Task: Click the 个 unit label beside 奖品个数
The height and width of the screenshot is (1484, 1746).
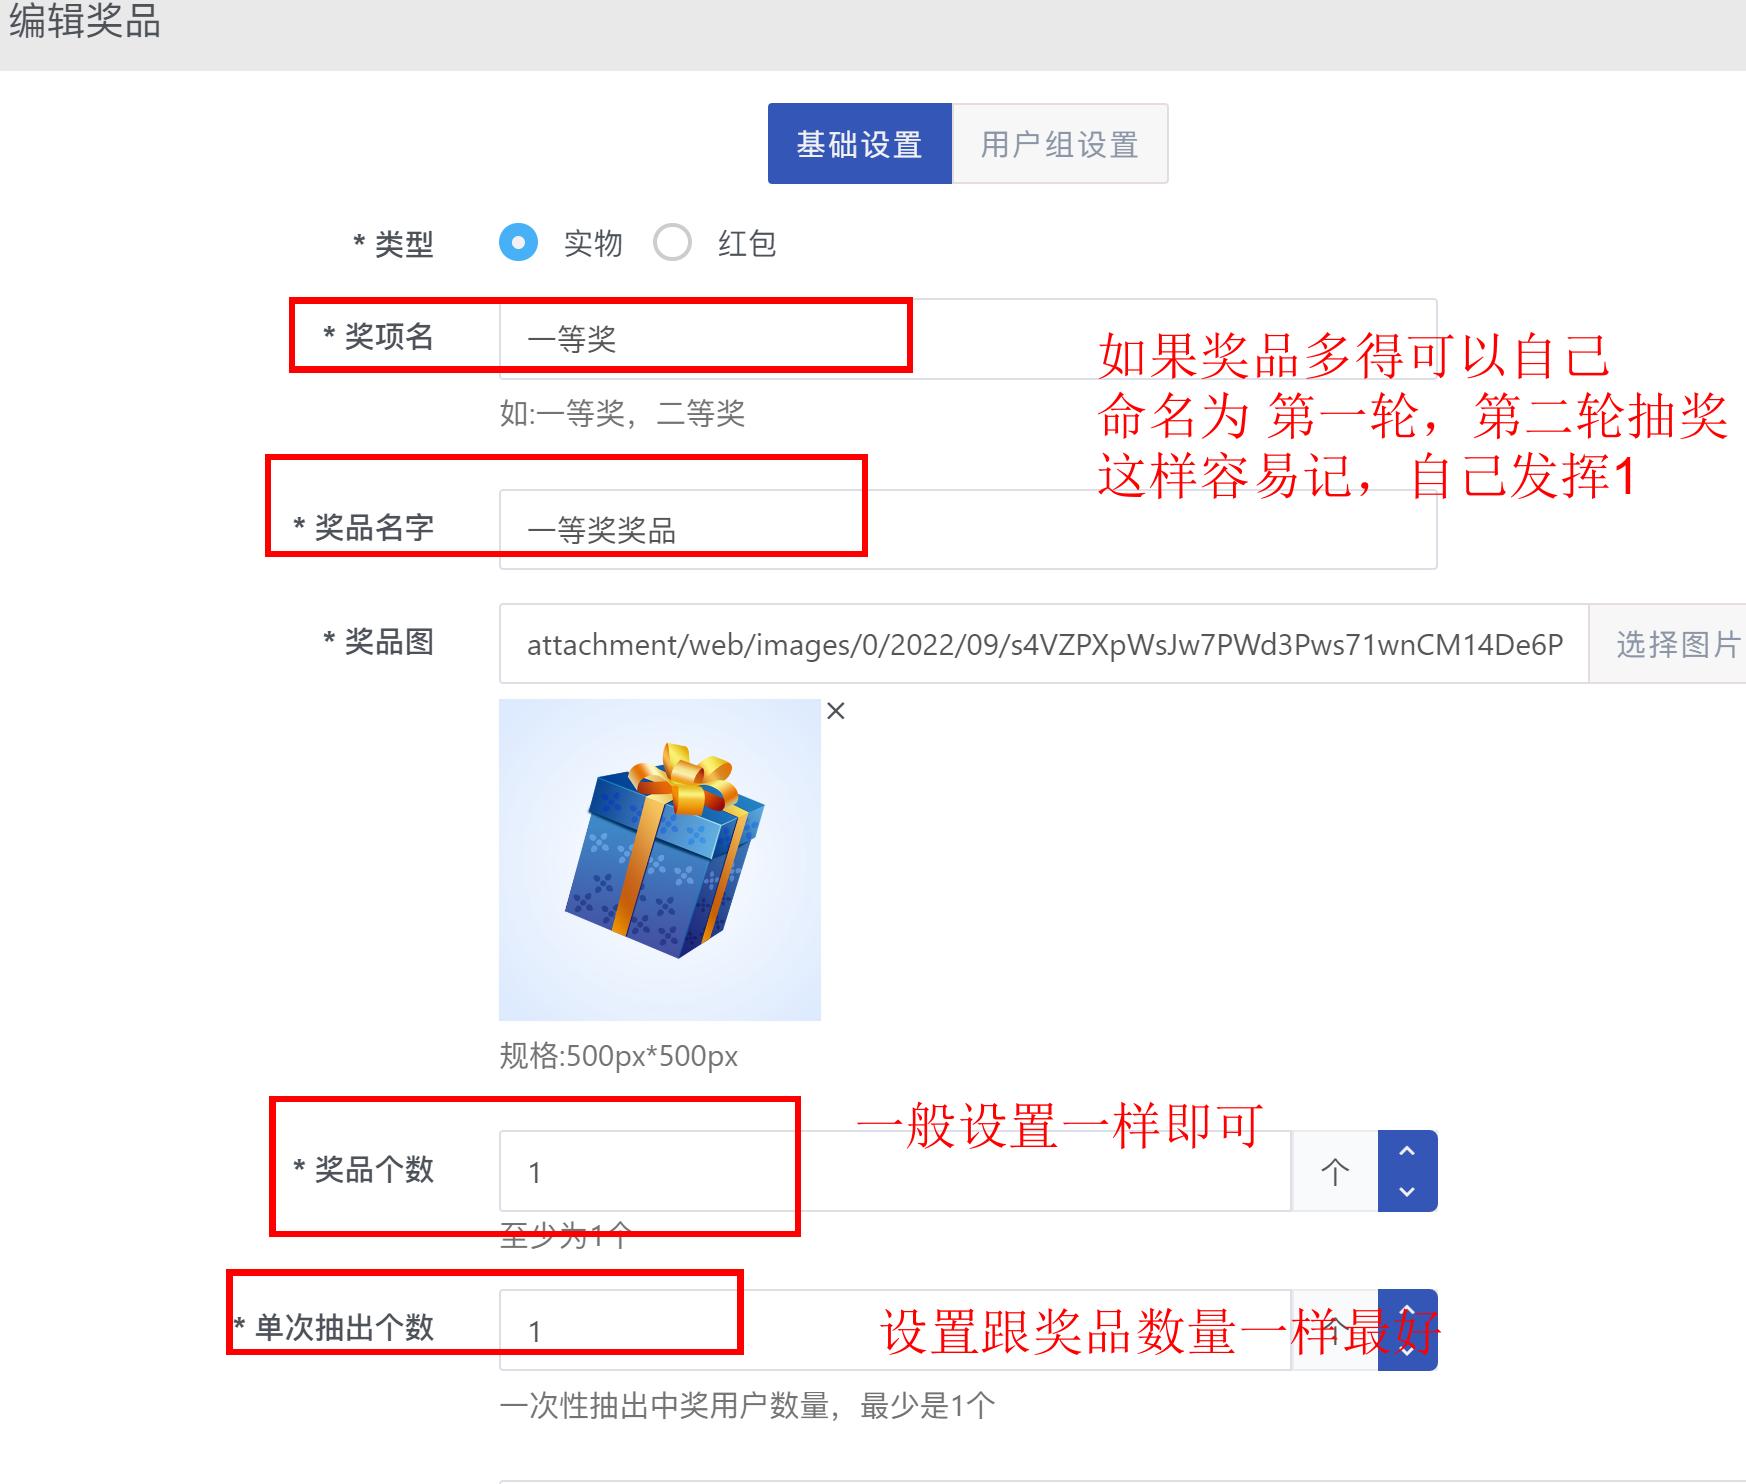Action: [x=1335, y=1171]
